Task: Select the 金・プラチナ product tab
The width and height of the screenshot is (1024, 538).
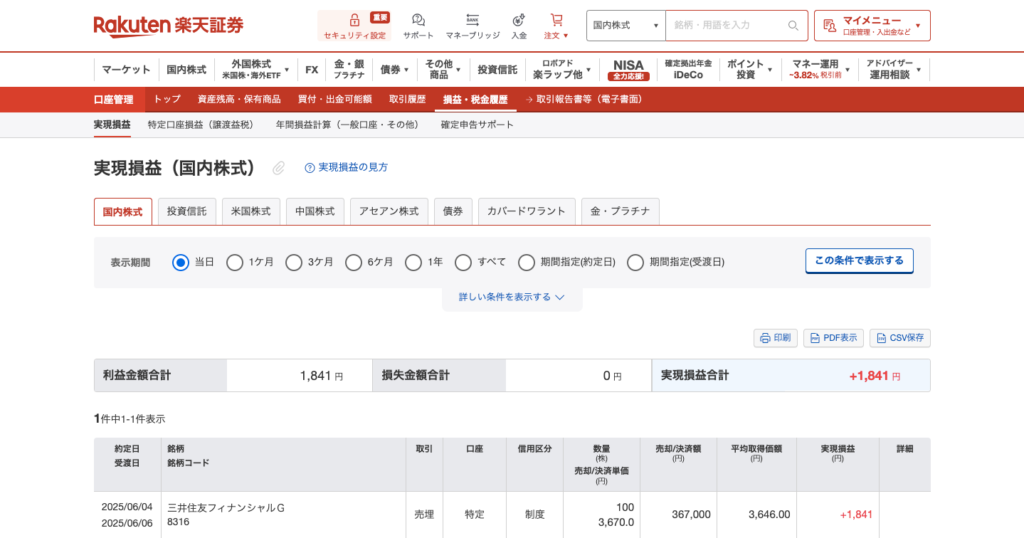Action: tap(620, 212)
